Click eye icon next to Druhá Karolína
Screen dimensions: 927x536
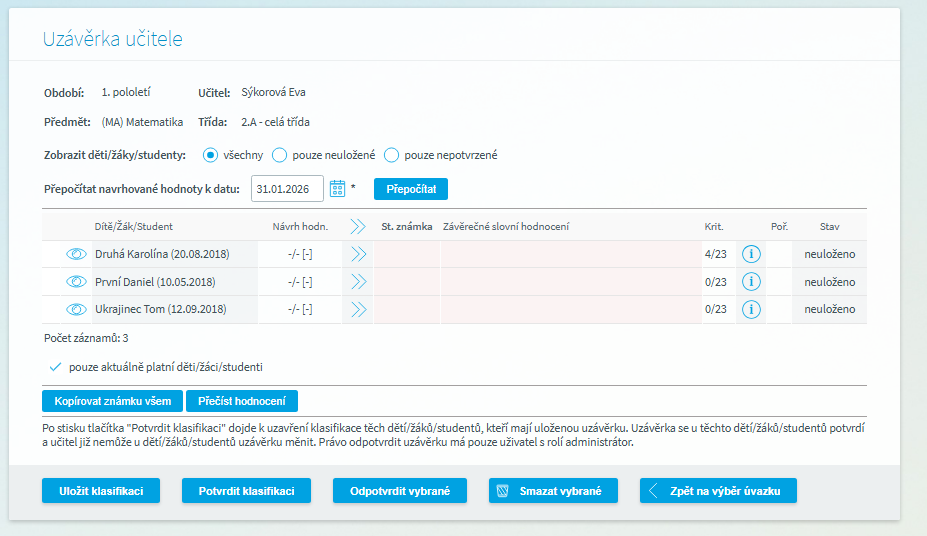pyautogui.click(x=77, y=254)
